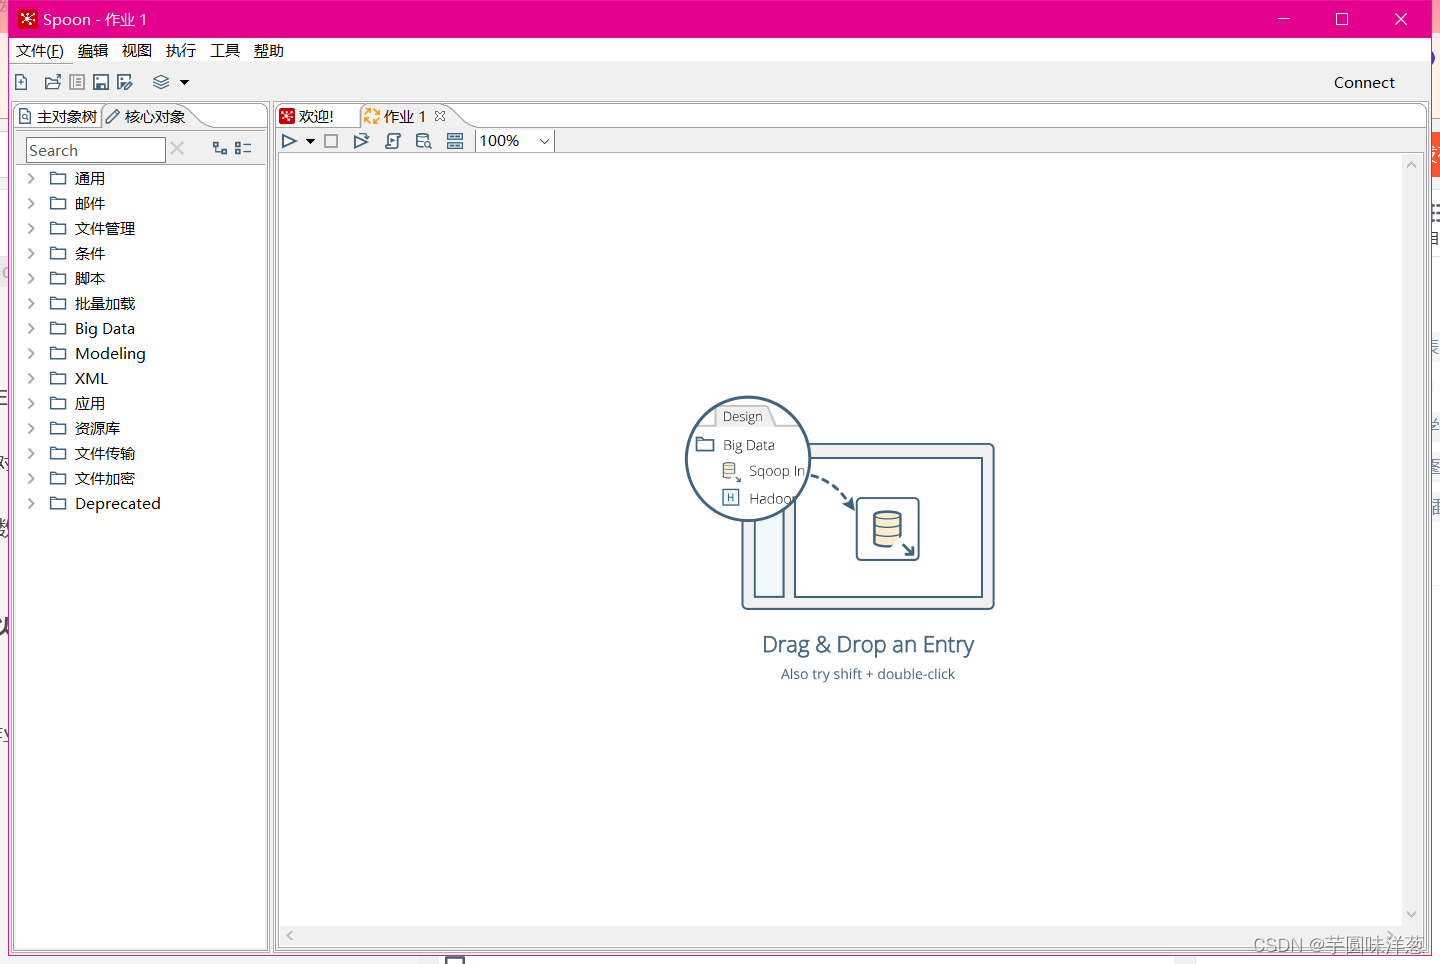Expand the 文件管理 folder chevron
The height and width of the screenshot is (964, 1440).
pyautogui.click(x=31, y=228)
